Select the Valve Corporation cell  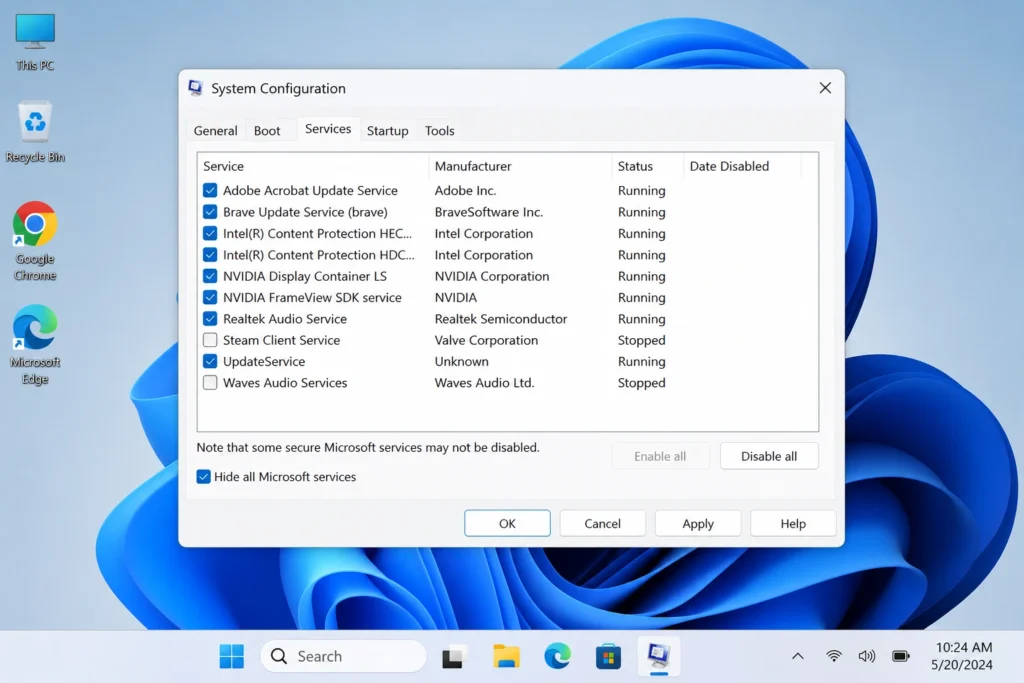point(487,340)
